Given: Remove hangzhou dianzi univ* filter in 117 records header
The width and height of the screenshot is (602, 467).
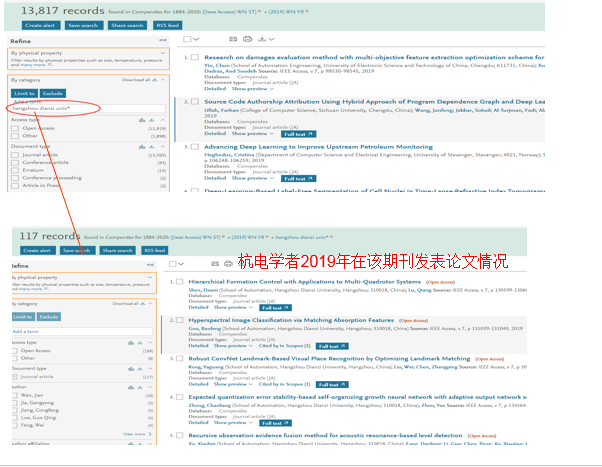Looking at the screenshot, I should click(331, 237).
